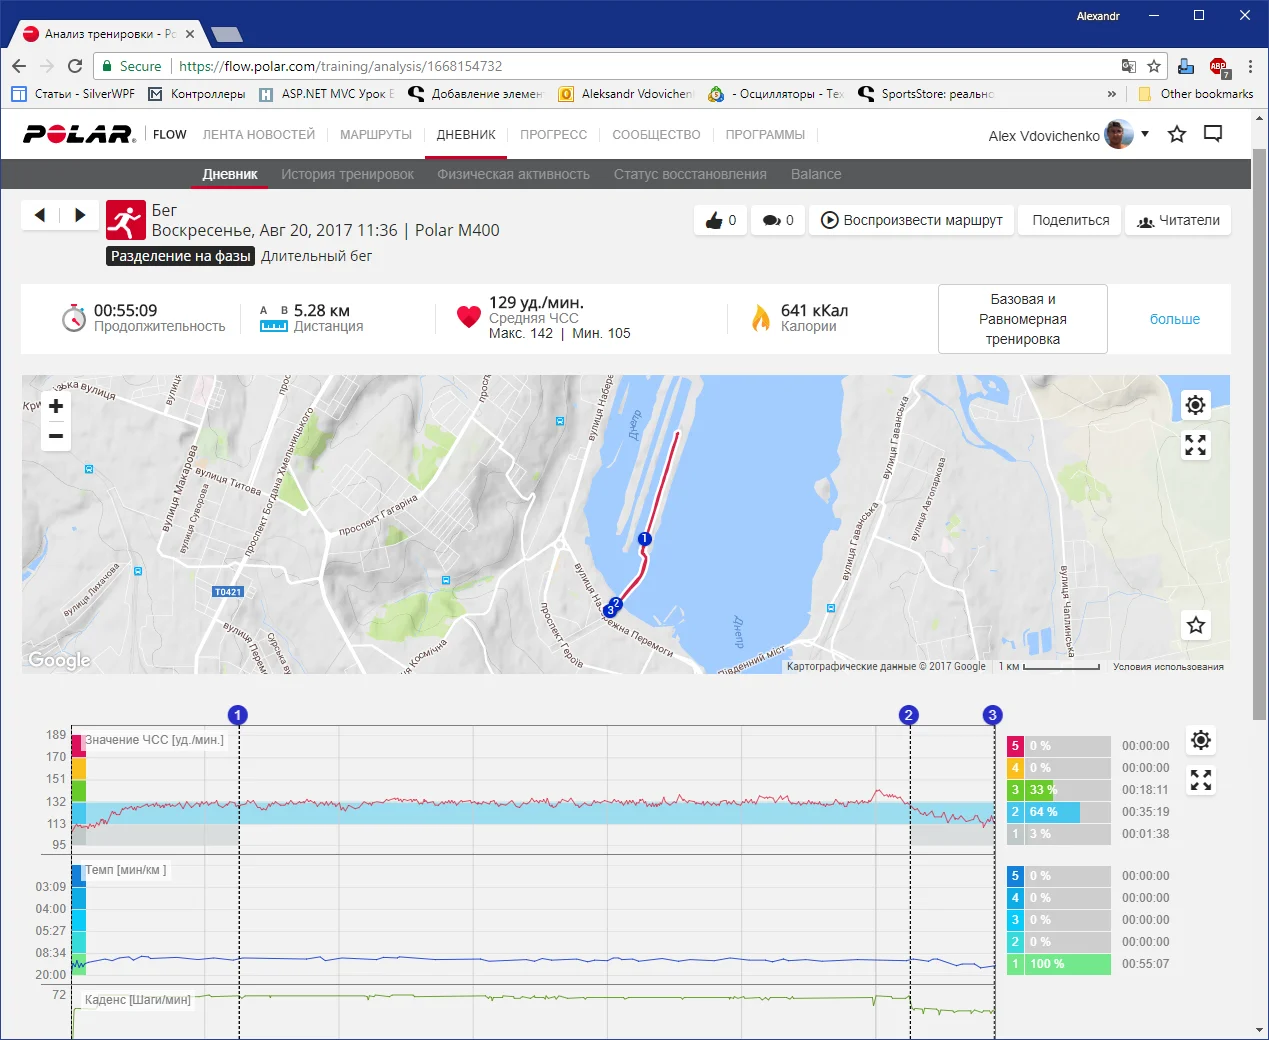
Task: Go to previous training session arrow
Action: click(40, 215)
